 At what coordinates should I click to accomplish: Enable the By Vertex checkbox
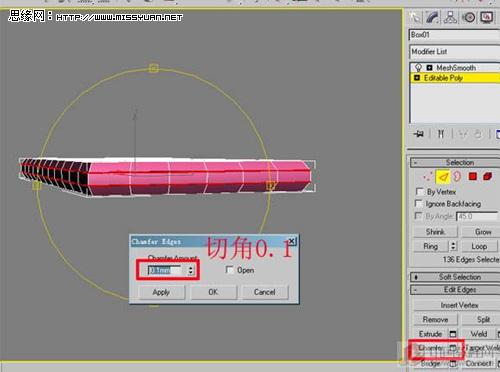point(419,192)
